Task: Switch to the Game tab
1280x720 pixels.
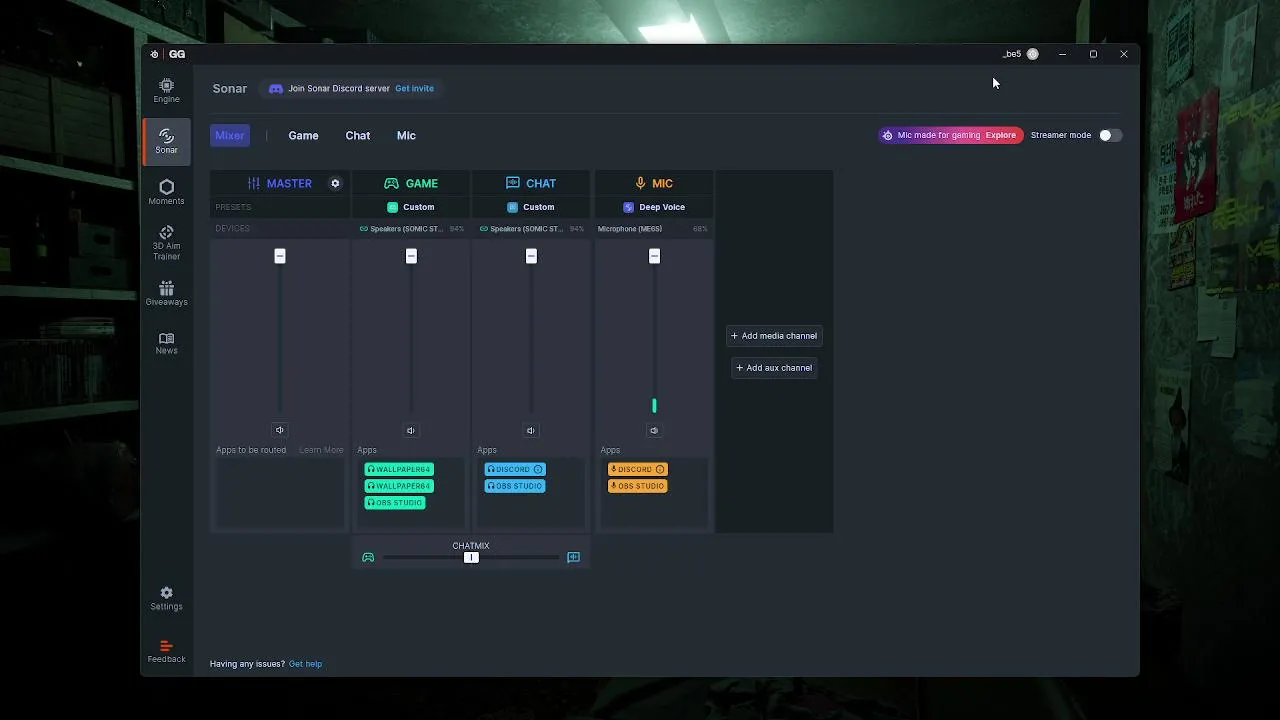Action: point(303,135)
